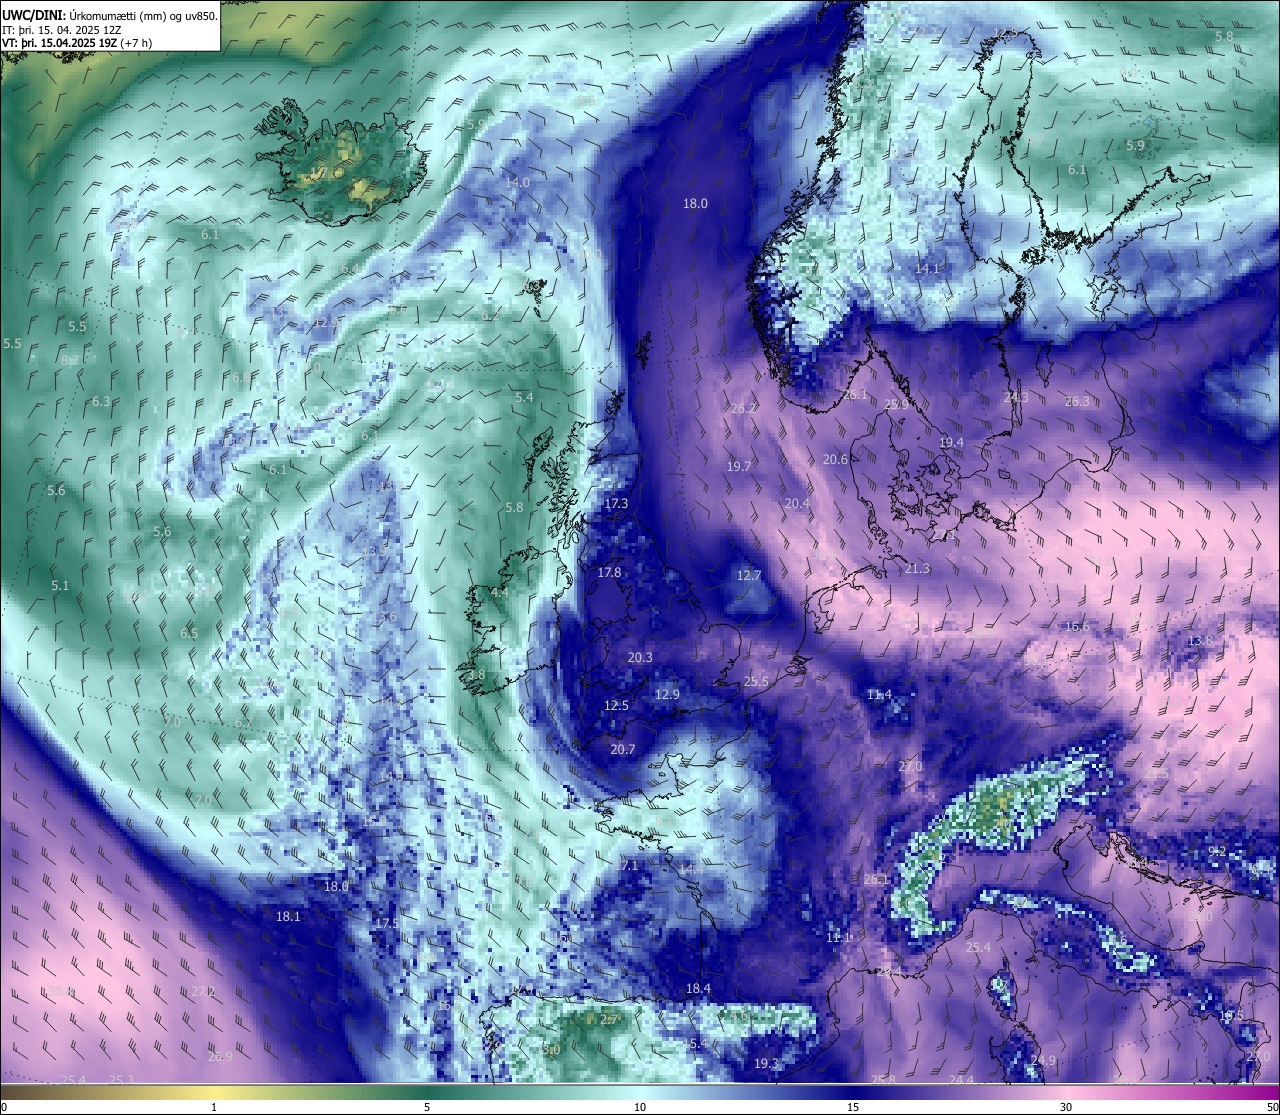Click the 20.4 value label
Image resolution: width=1280 pixels, height=1115 pixels.
click(797, 504)
